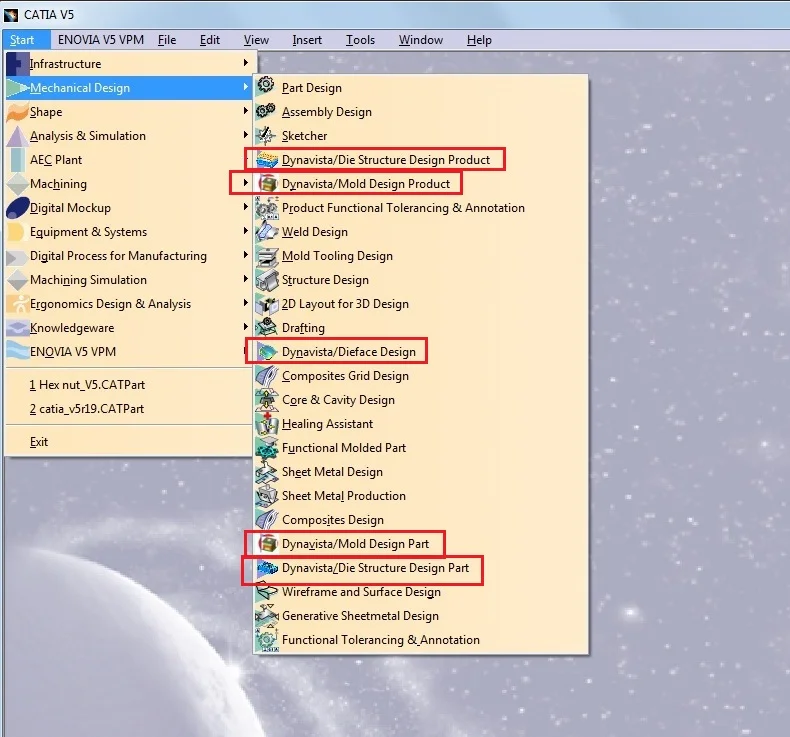Expand the Digital Mockup submenu arrow

(x=245, y=207)
